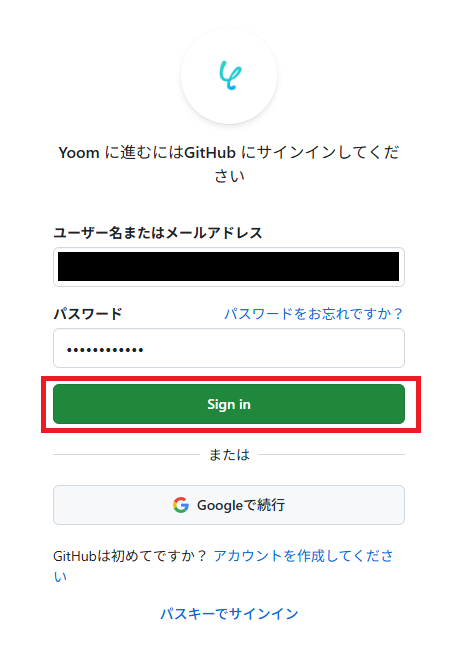
Task: Click the または divider text
Action: (x=229, y=454)
